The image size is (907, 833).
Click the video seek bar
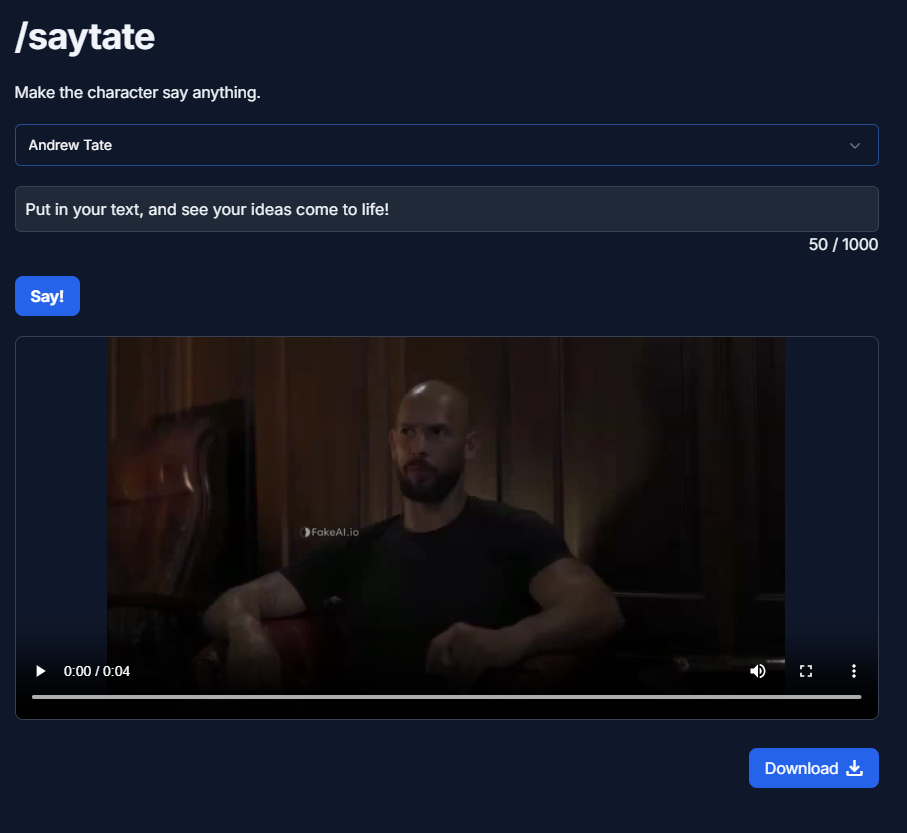(x=446, y=696)
